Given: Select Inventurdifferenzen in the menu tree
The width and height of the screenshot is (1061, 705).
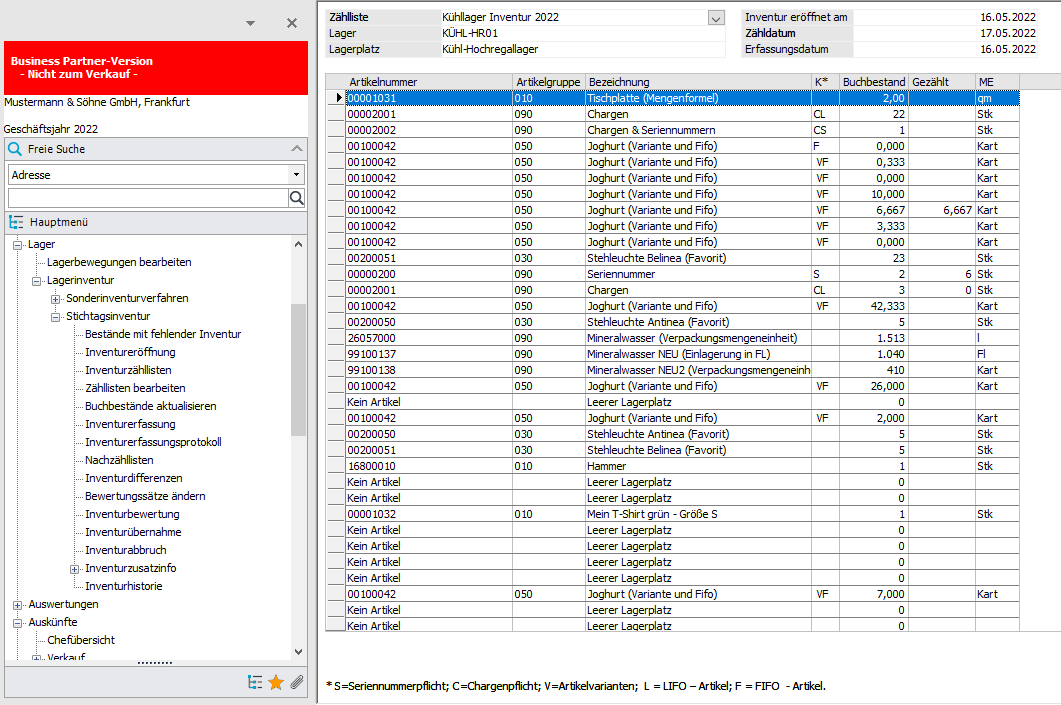Looking at the screenshot, I should pyautogui.click(x=134, y=478).
